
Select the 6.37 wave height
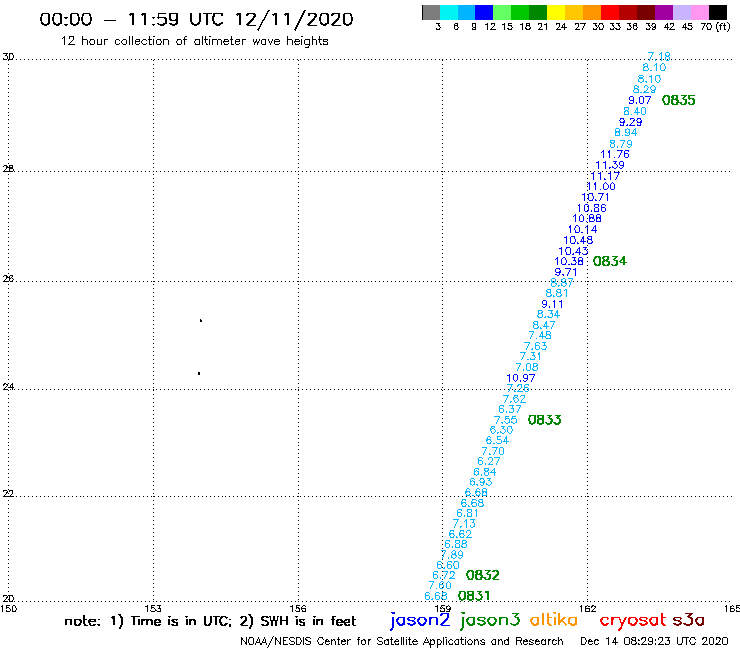point(510,409)
